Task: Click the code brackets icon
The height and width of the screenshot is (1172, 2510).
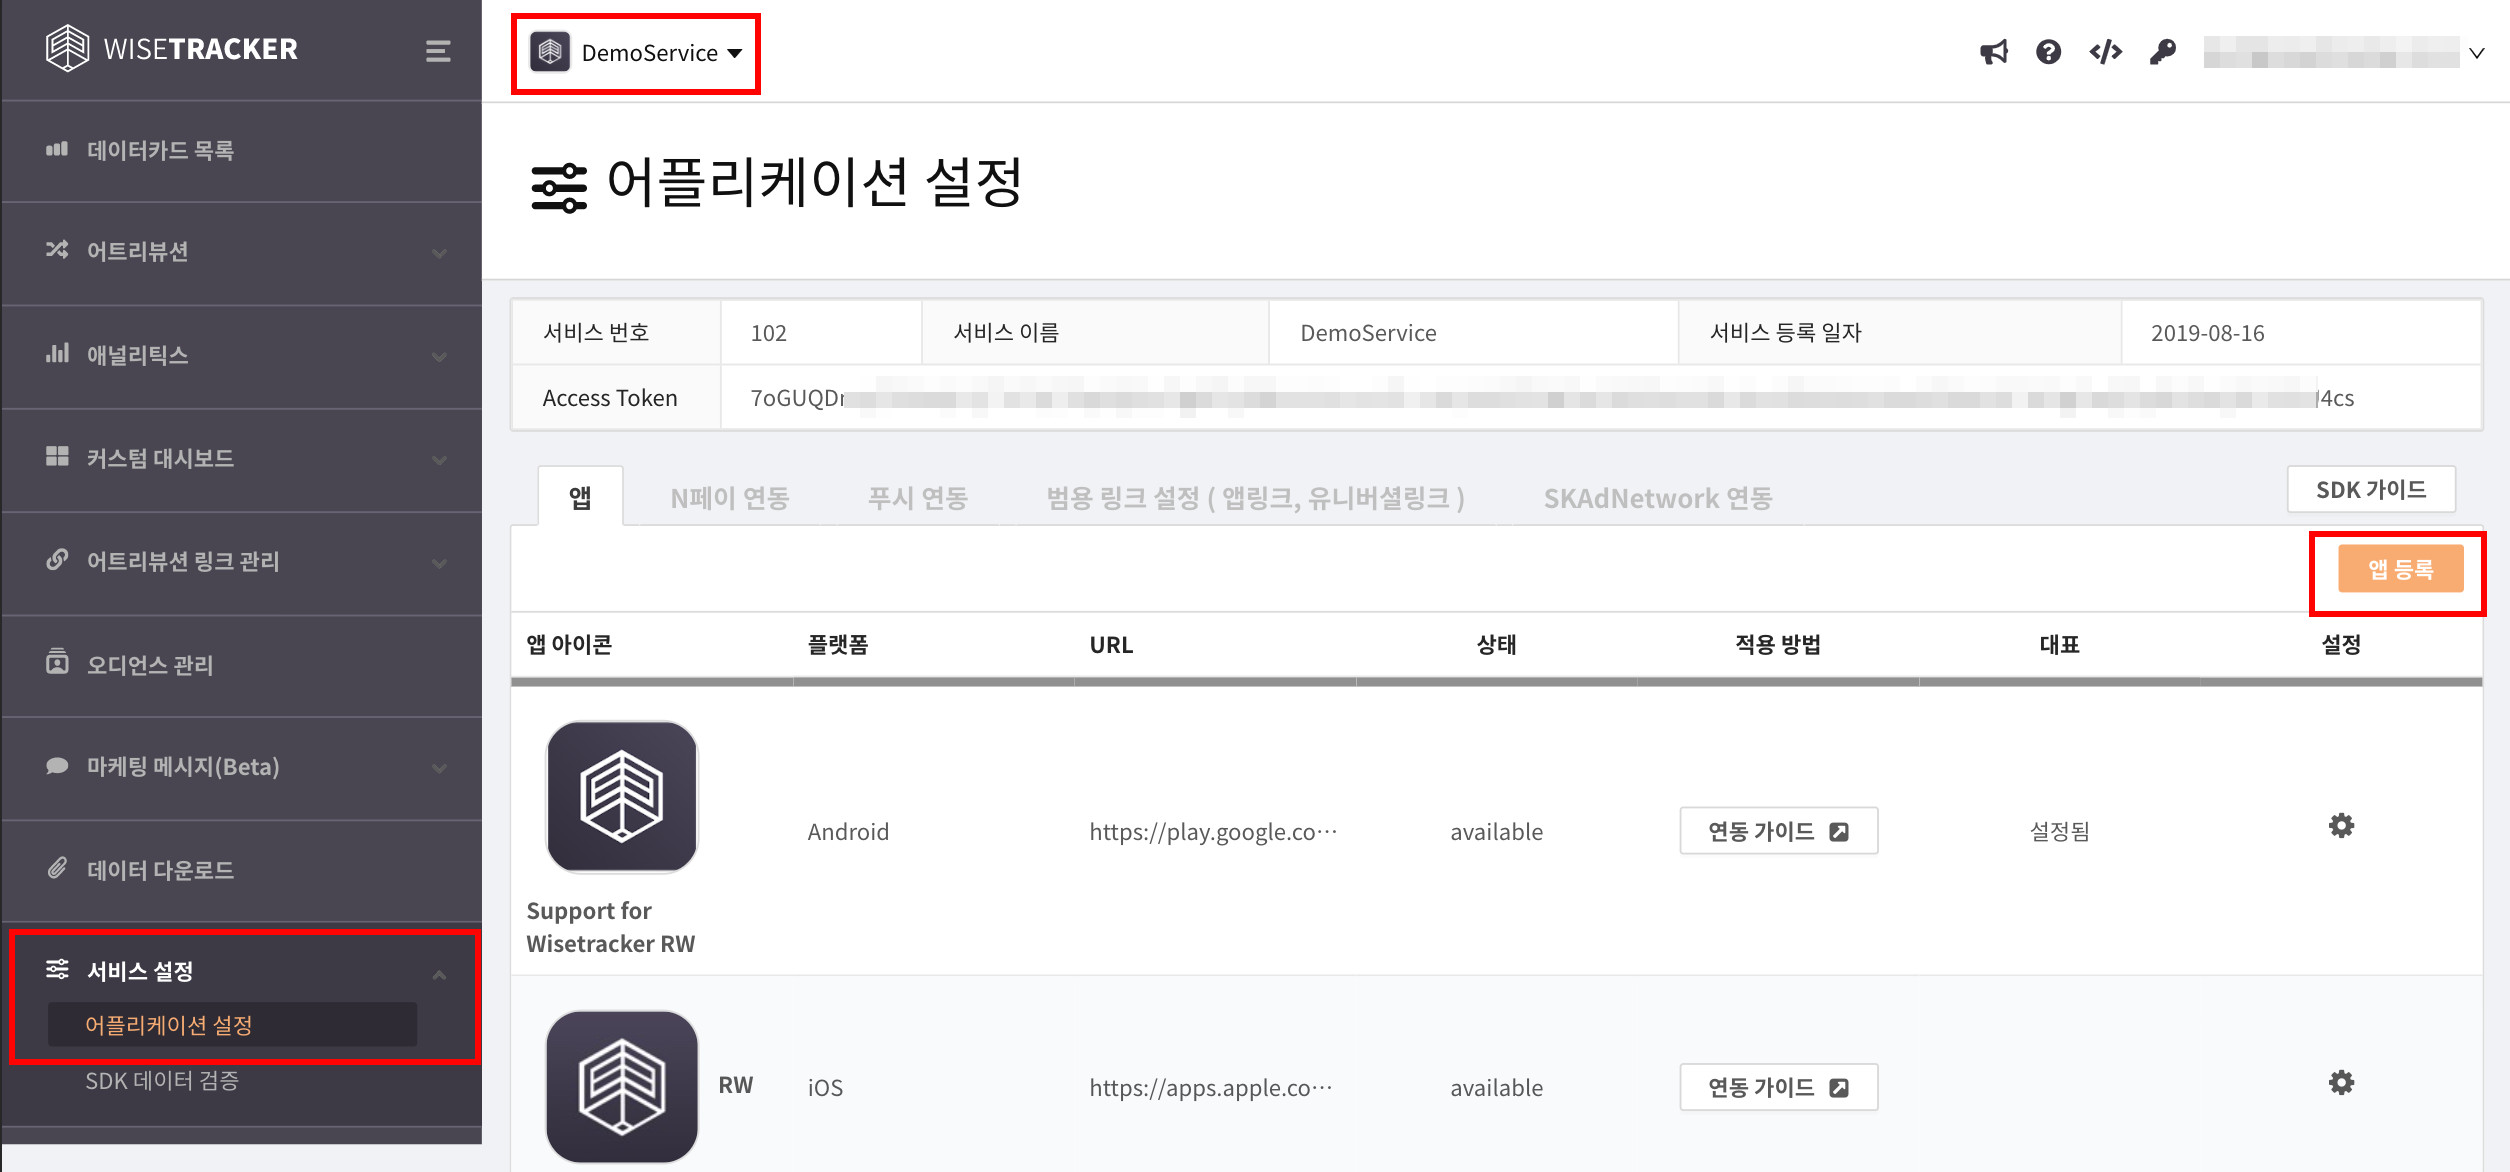Action: point(2105,52)
